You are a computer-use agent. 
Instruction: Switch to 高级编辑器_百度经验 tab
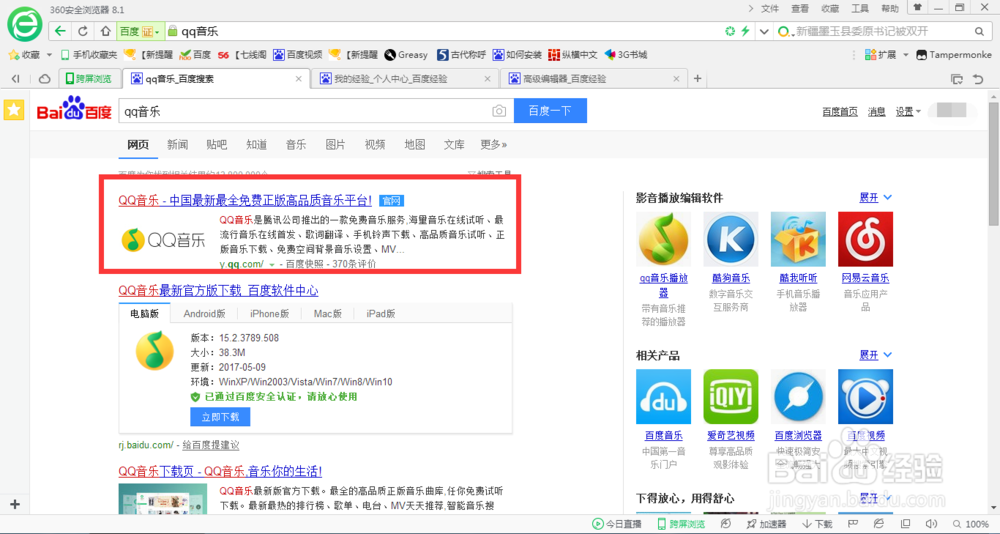[x=594, y=78]
